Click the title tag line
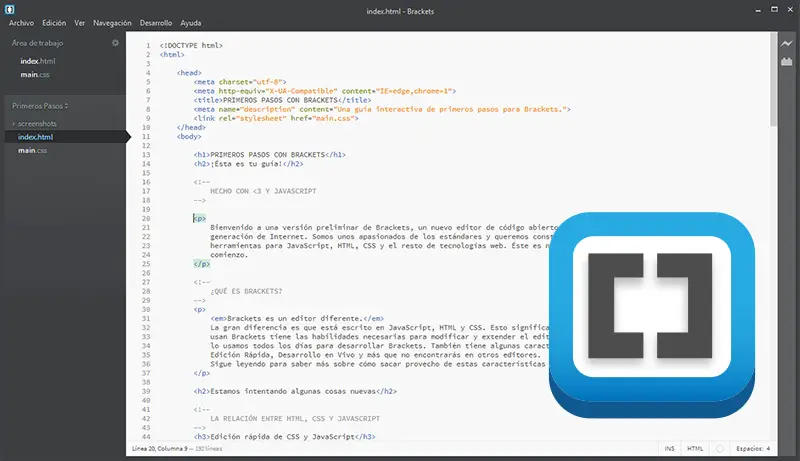The image size is (800, 461). point(282,100)
